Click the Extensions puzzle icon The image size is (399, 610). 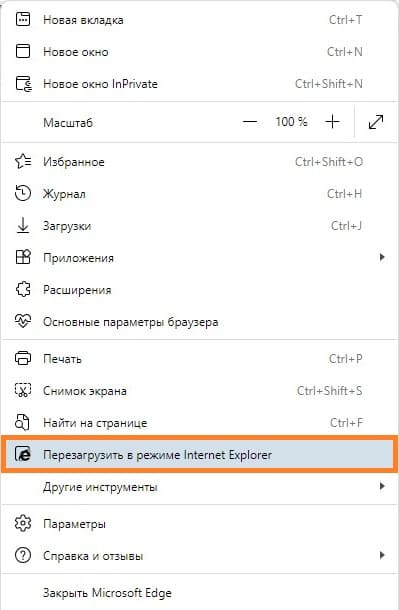(23, 290)
